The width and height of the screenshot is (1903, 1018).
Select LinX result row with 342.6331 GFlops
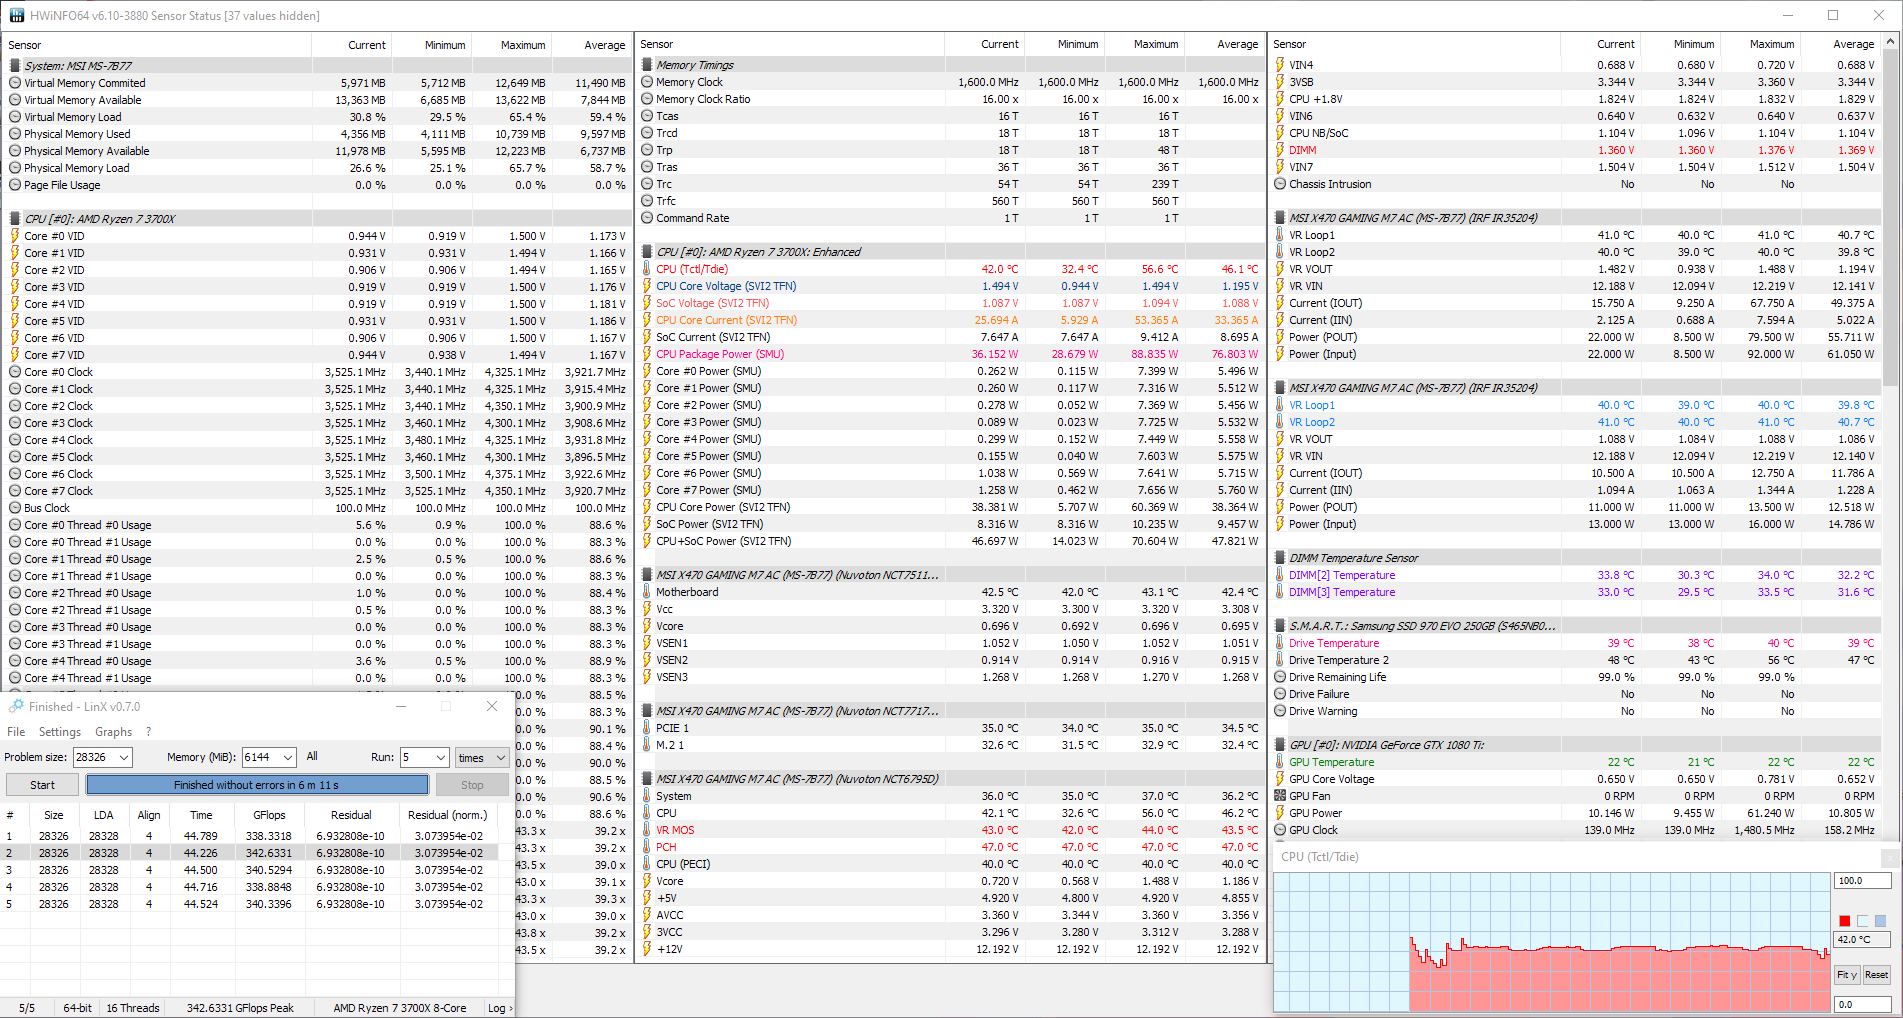249,853
